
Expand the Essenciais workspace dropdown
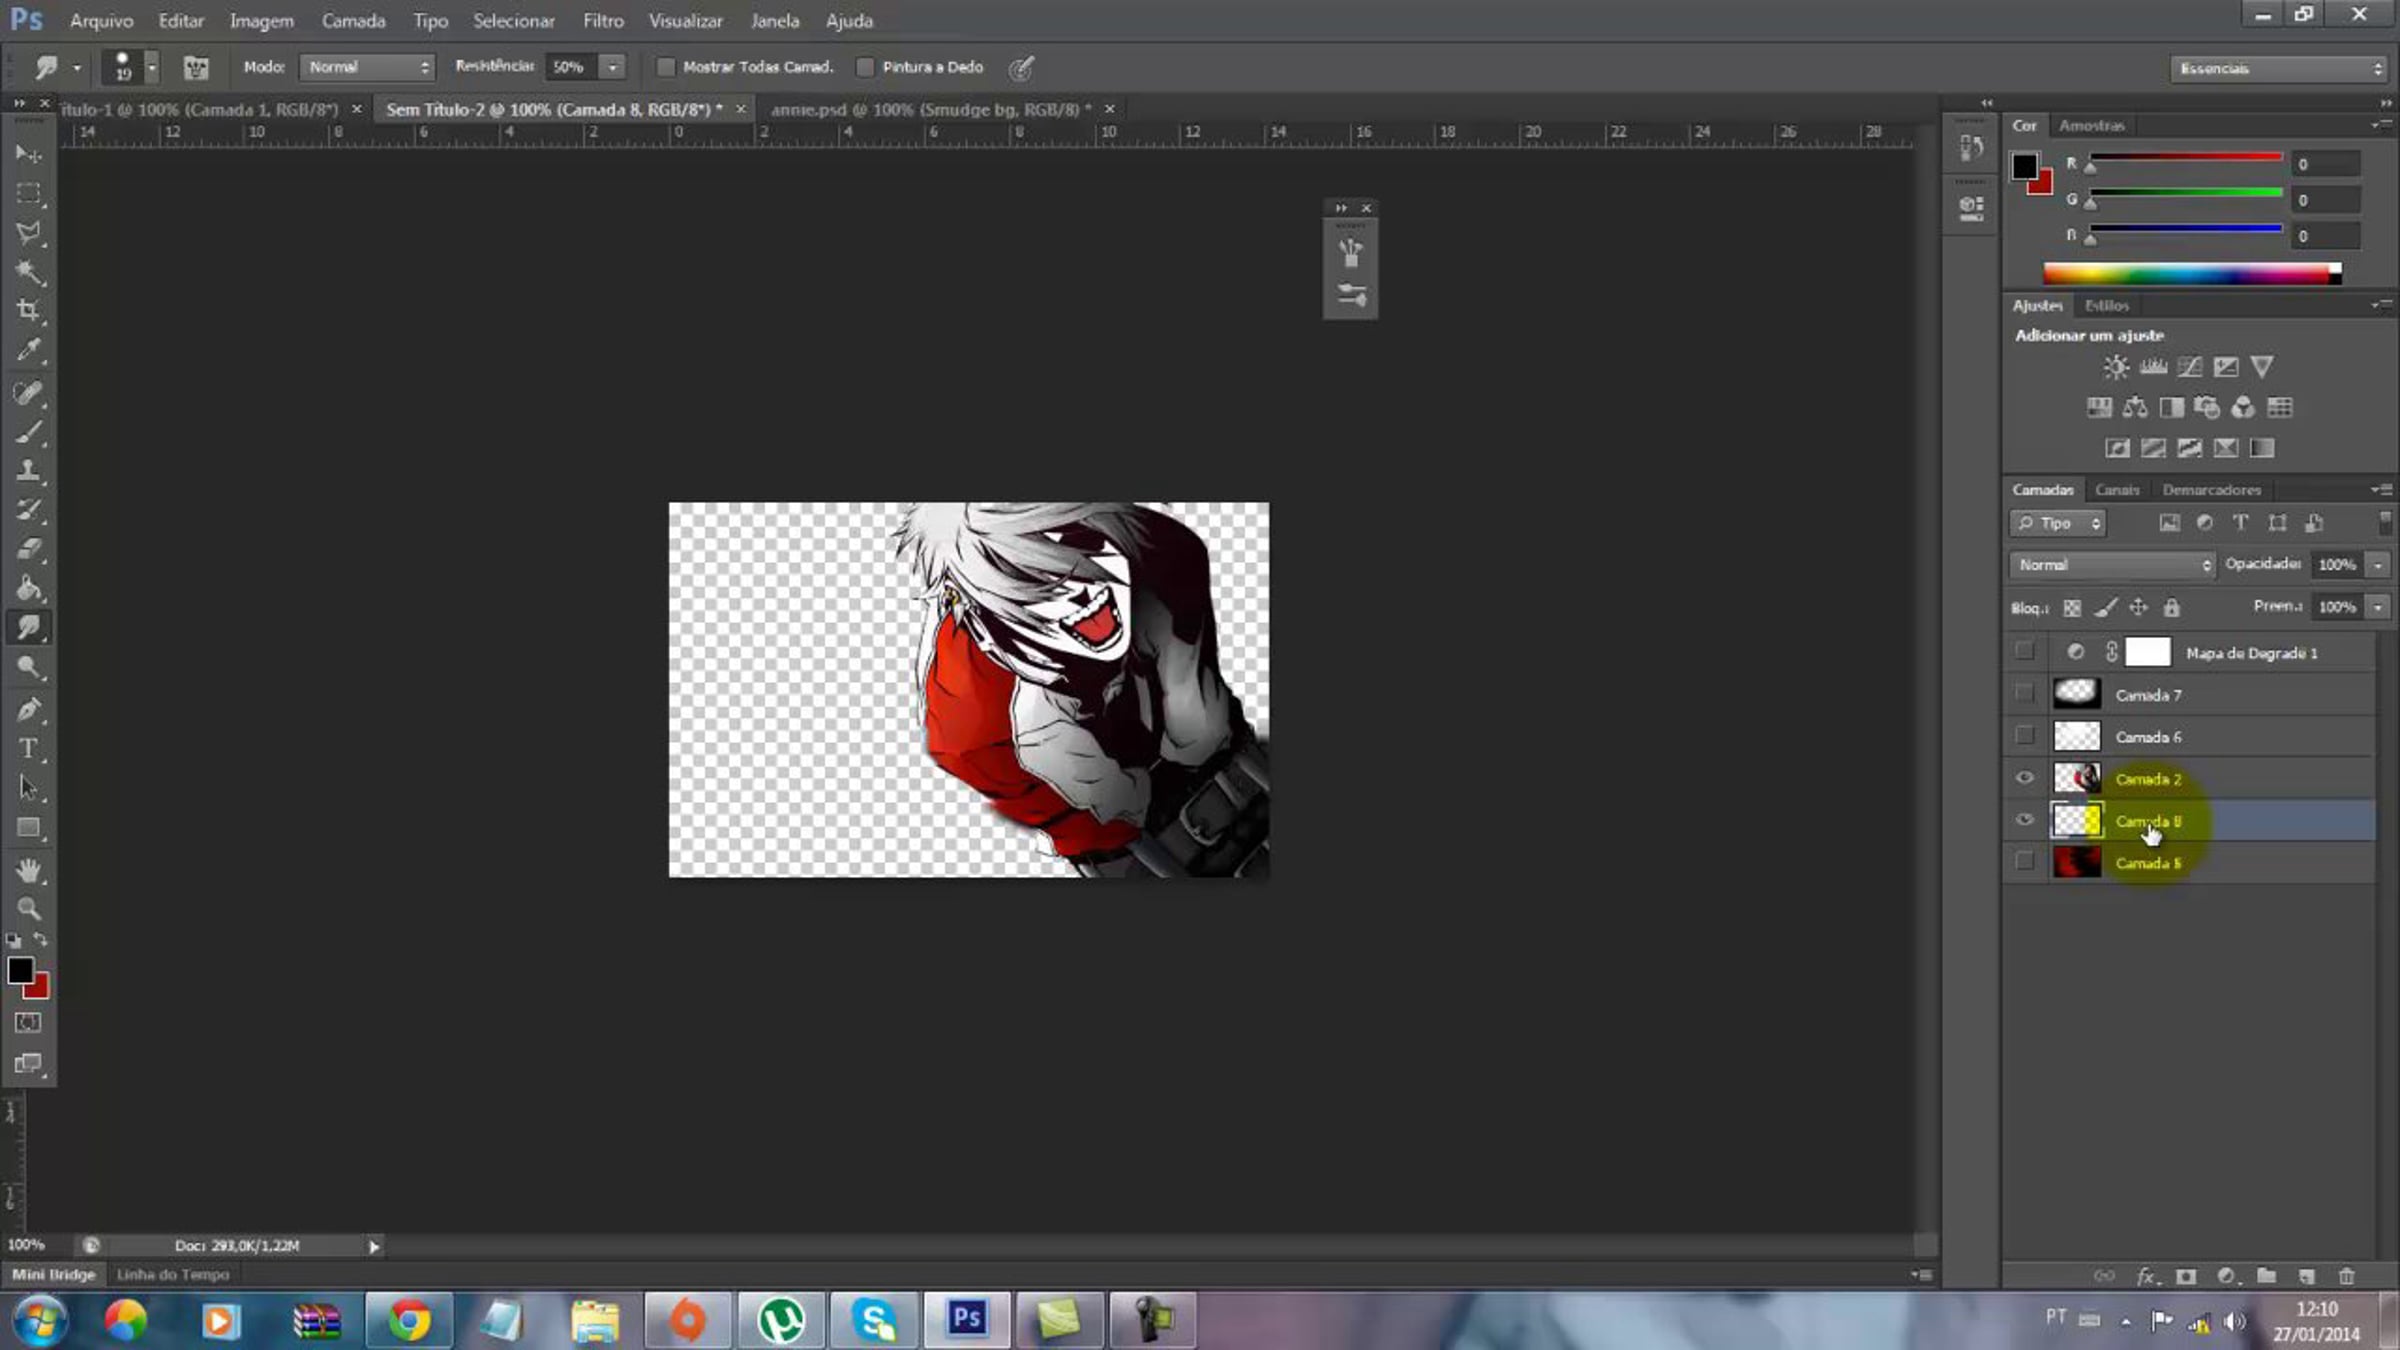[x=2278, y=68]
